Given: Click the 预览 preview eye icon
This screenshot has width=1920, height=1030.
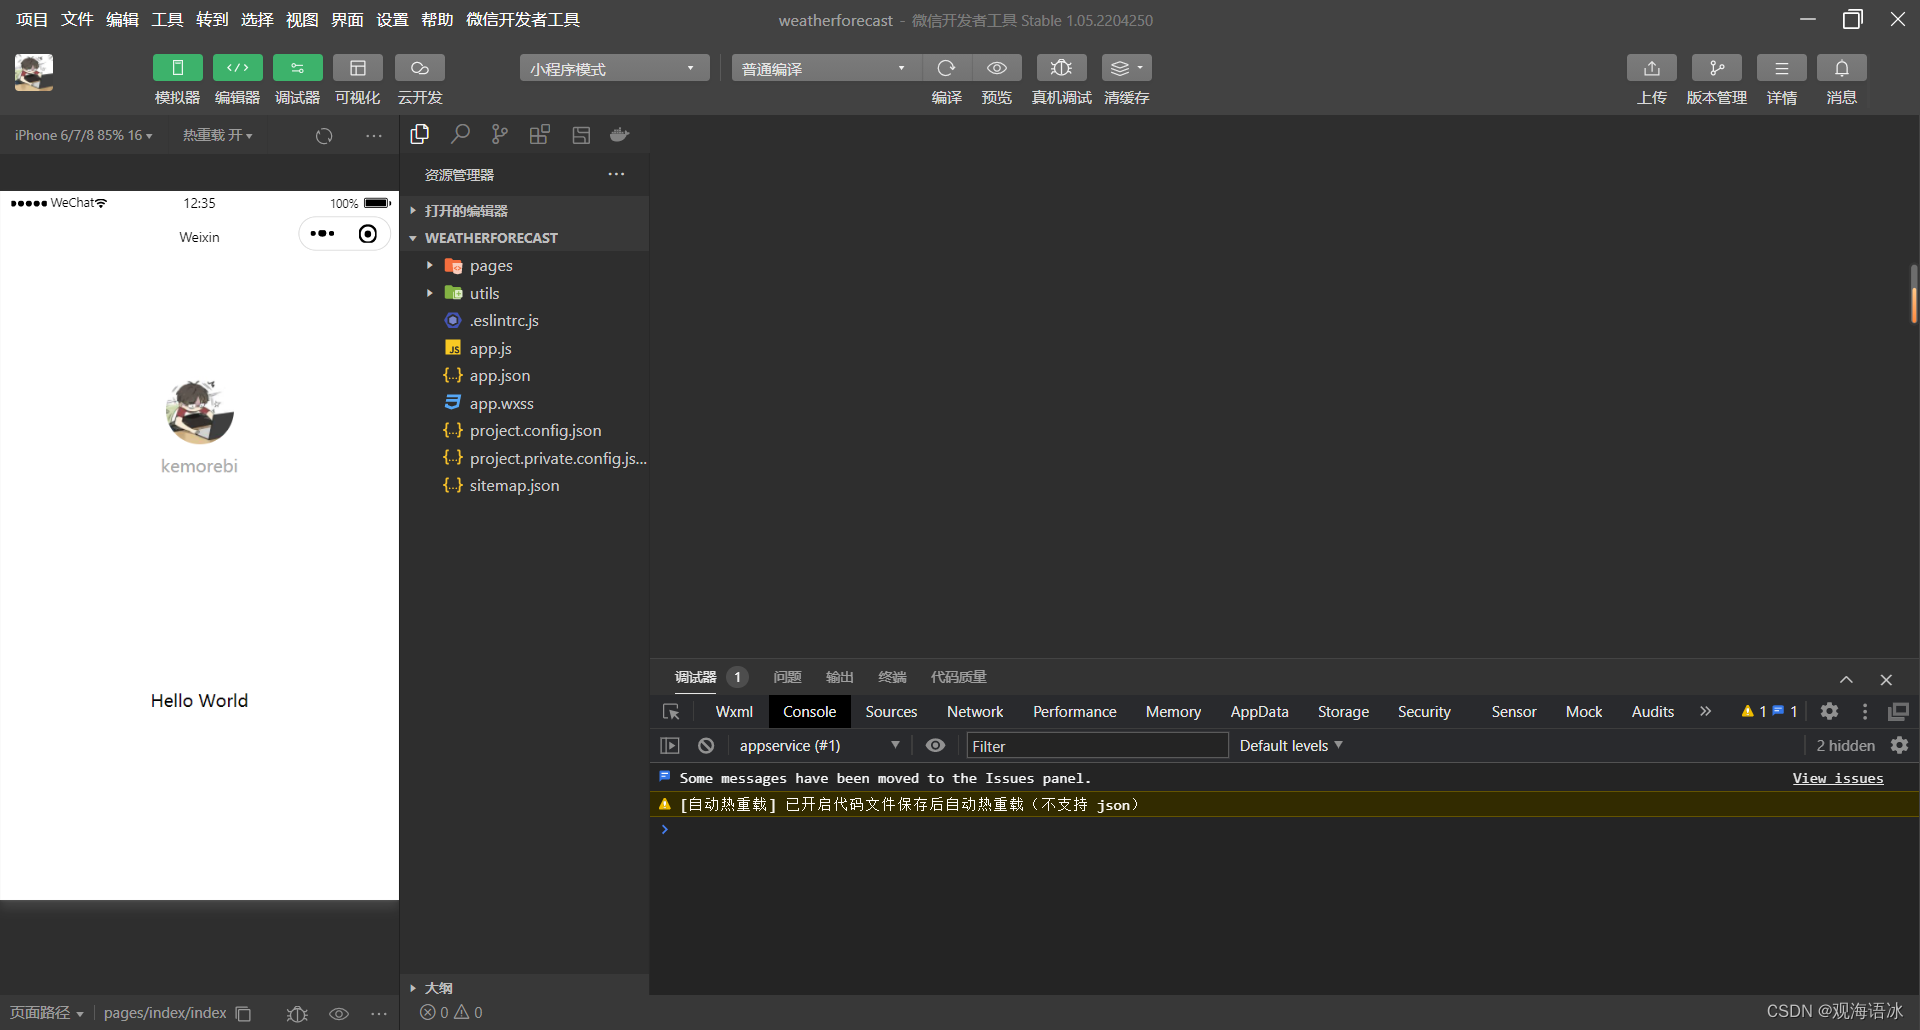Looking at the screenshot, I should pyautogui.click(x=997, y=68).
